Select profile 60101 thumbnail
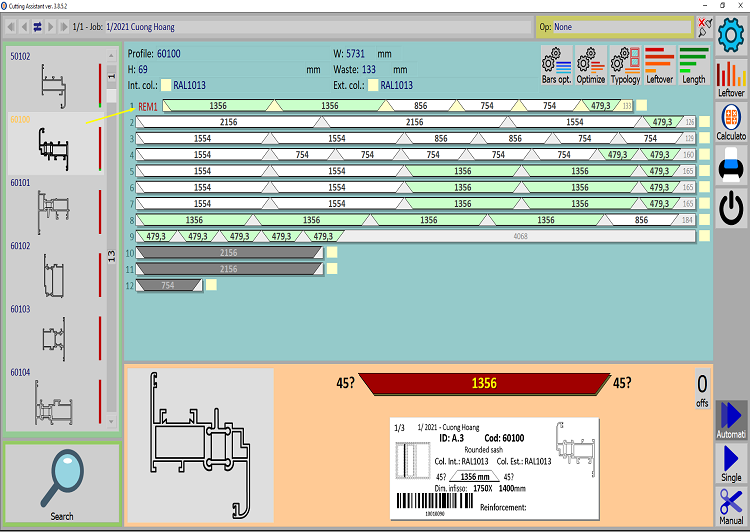Image resolution: width=750 pixels, height=532 pixels. click(55, 206)
